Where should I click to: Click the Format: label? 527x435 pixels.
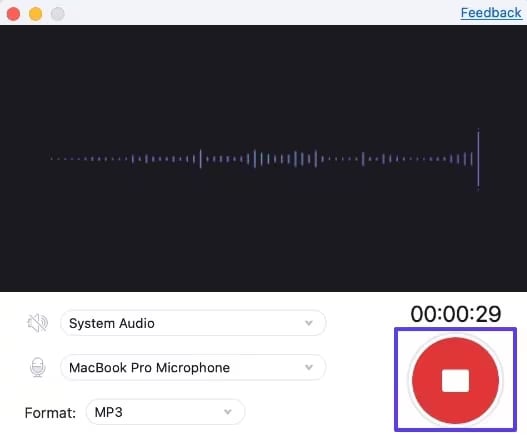tap(50, 413)
